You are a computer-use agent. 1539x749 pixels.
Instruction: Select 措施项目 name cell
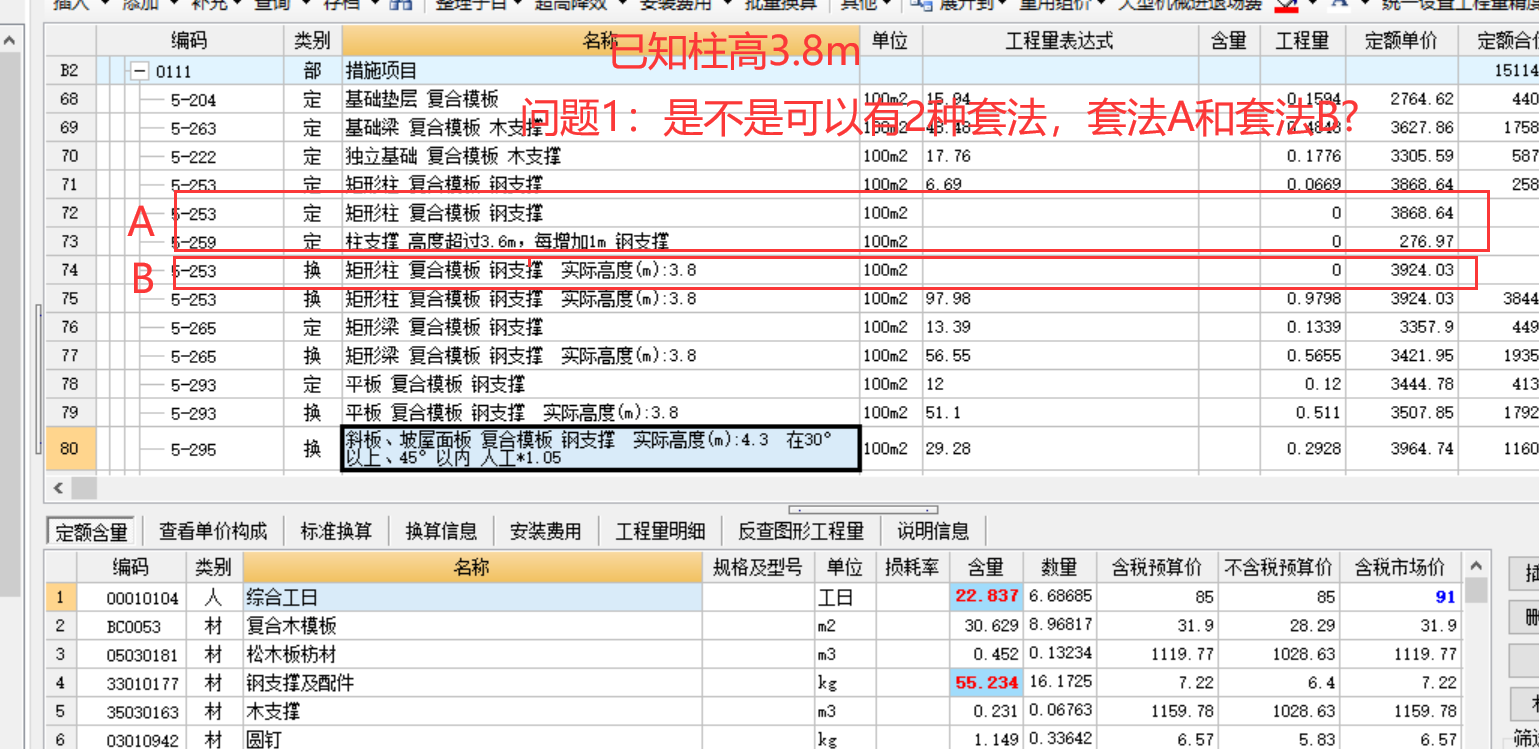coord(600,71)
